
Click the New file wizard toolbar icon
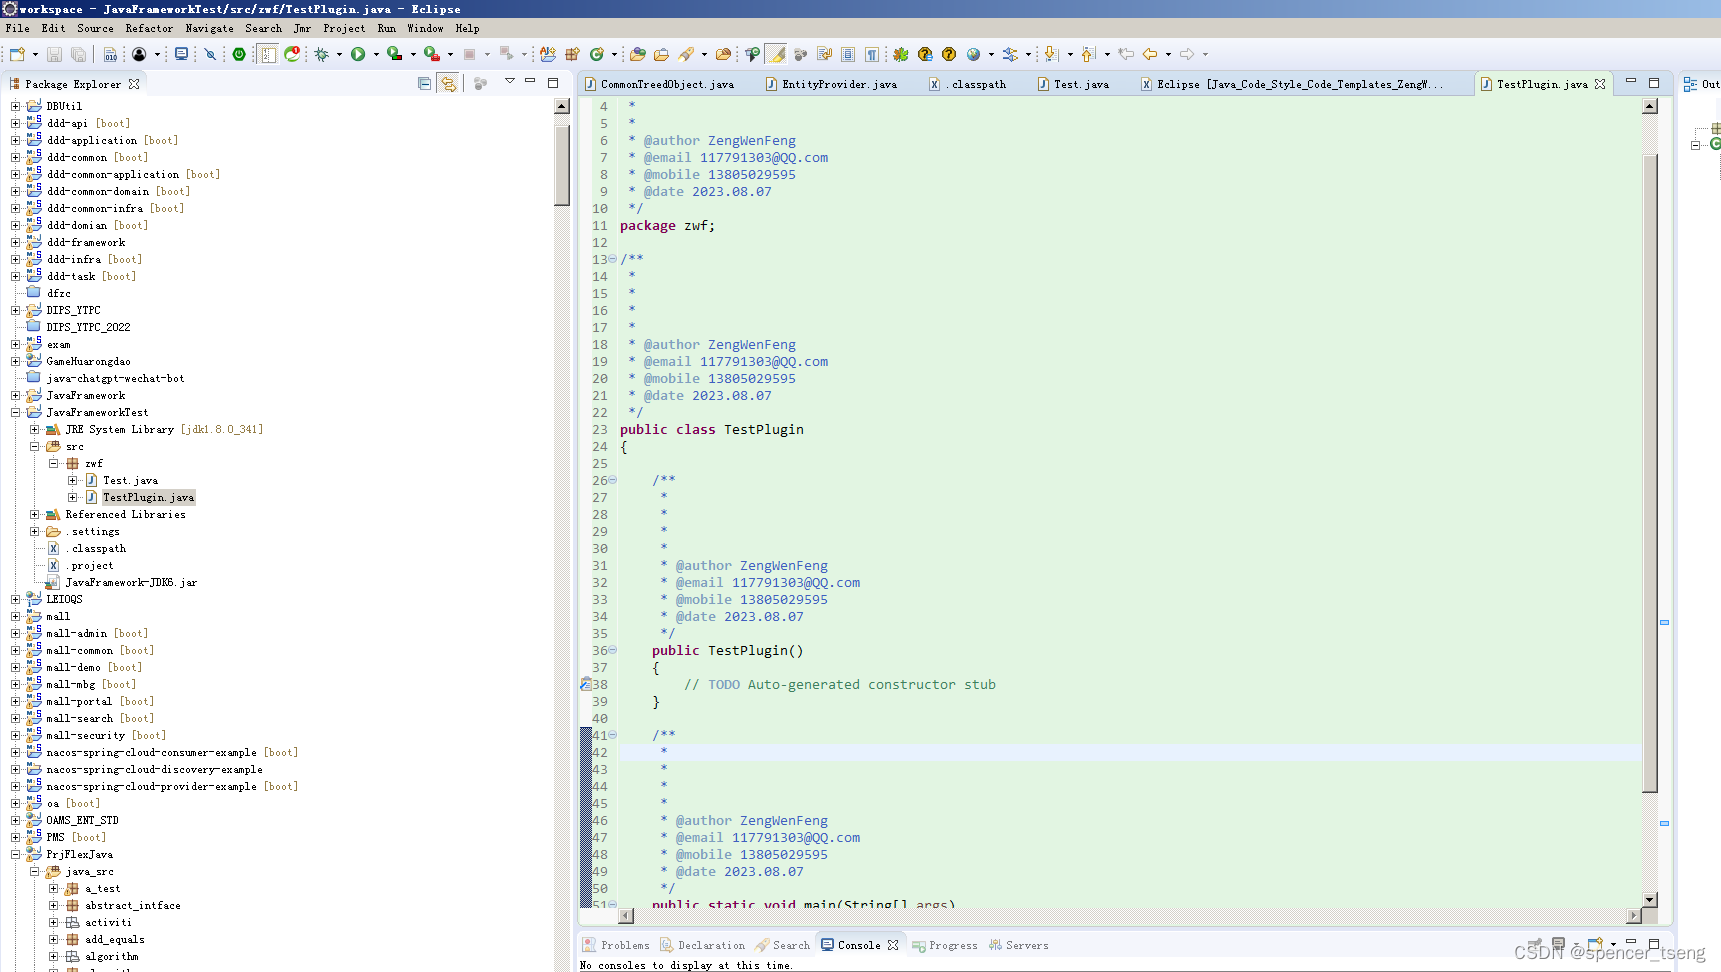(17, 54)
